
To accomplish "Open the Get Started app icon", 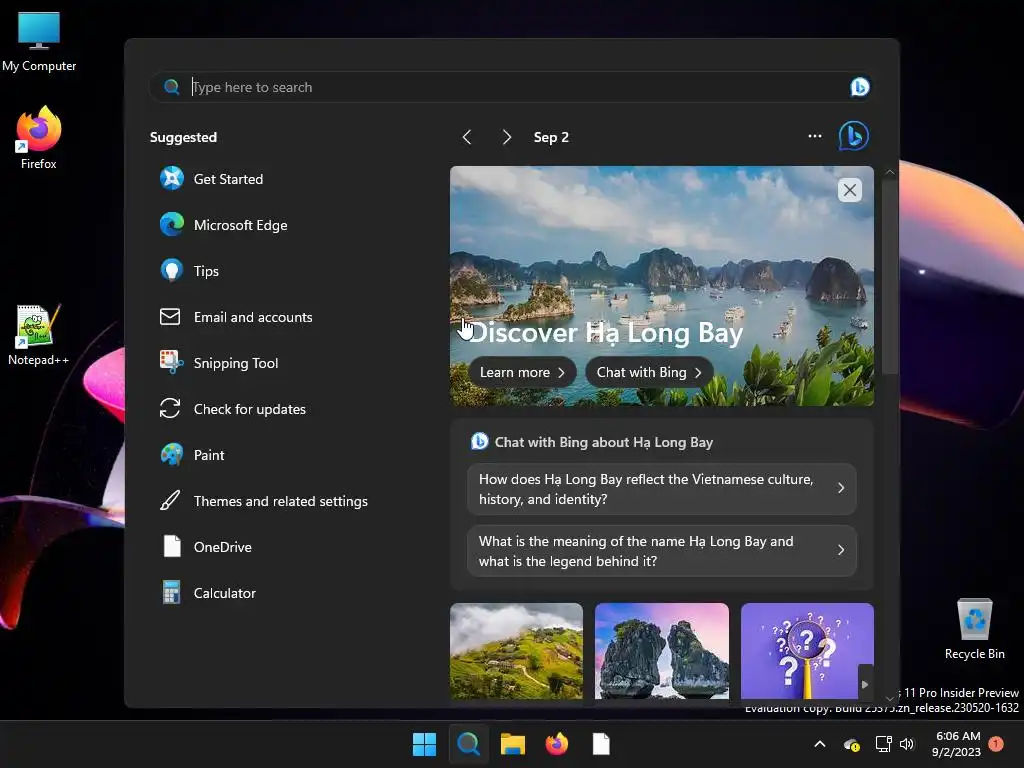I will pos(172,178).
